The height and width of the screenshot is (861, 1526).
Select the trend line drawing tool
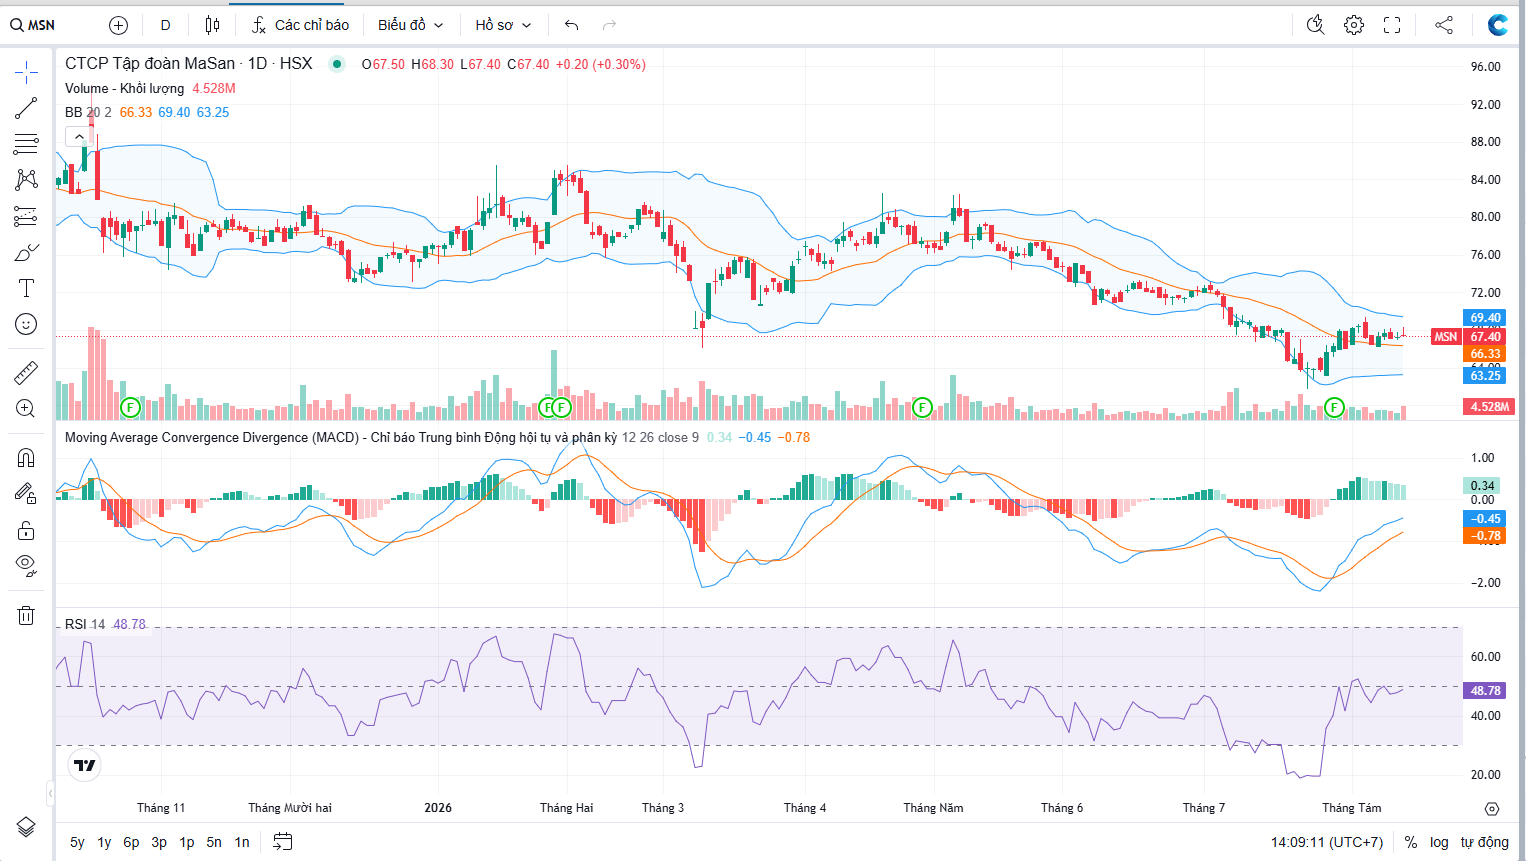point(26,108)
